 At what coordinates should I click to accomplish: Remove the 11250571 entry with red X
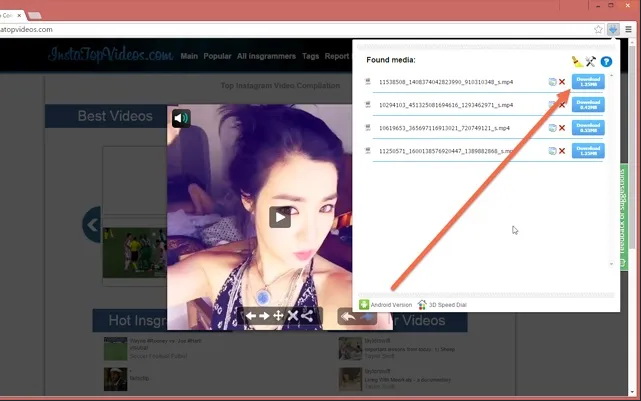coord(562,151)
